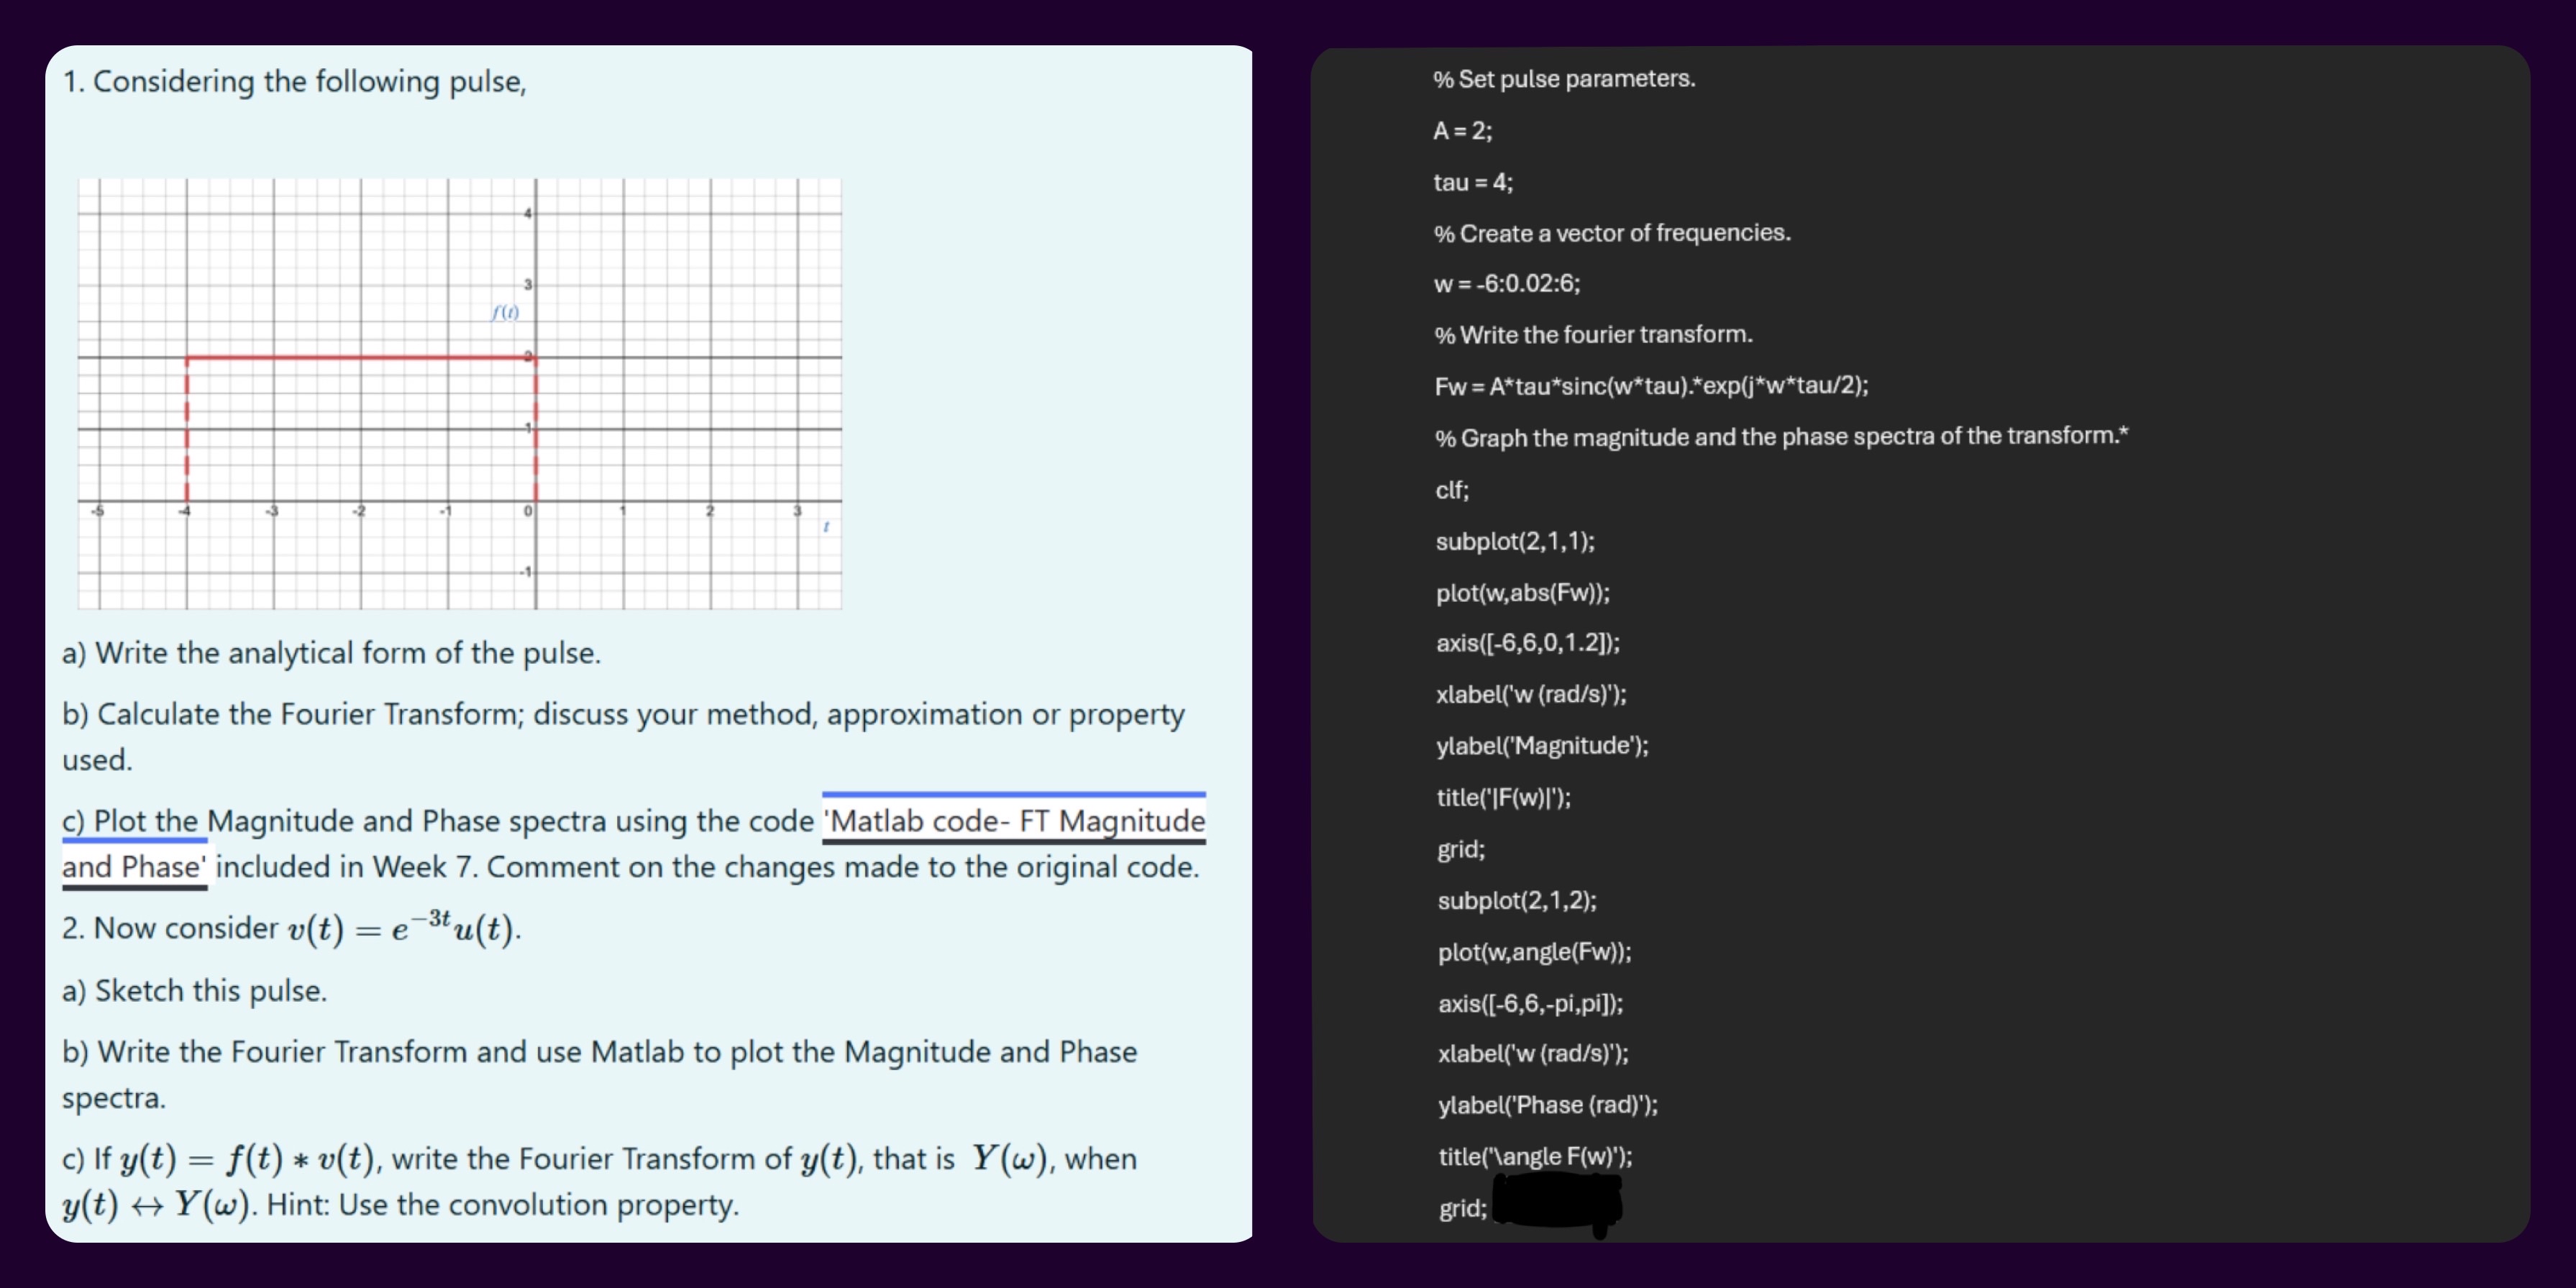The width and height of the screenshot is (2576, 1288).
Task: Click the underlined 'and Phase' link text
Action: click(133, 867)
